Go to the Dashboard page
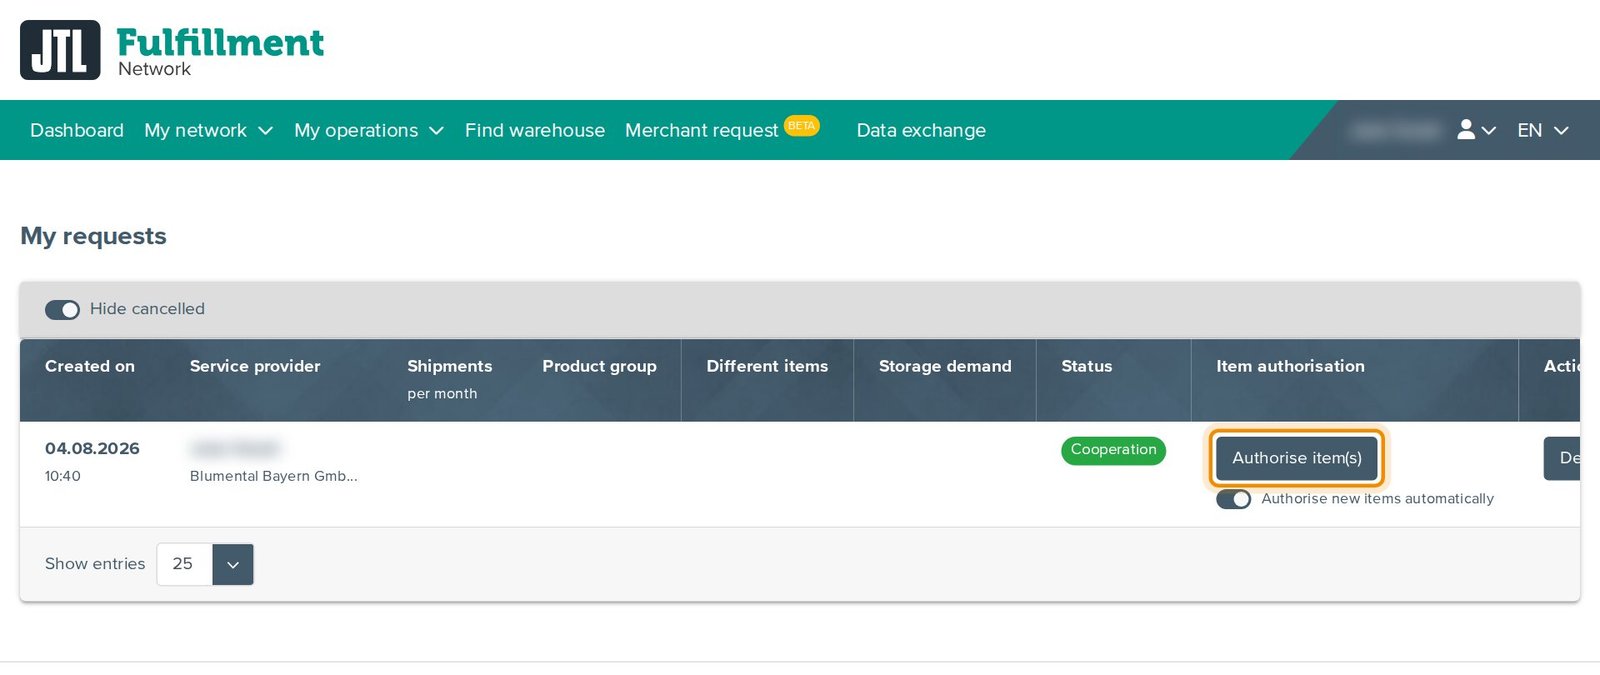This screenshot has width=1600, height=675. coord(77,130)
